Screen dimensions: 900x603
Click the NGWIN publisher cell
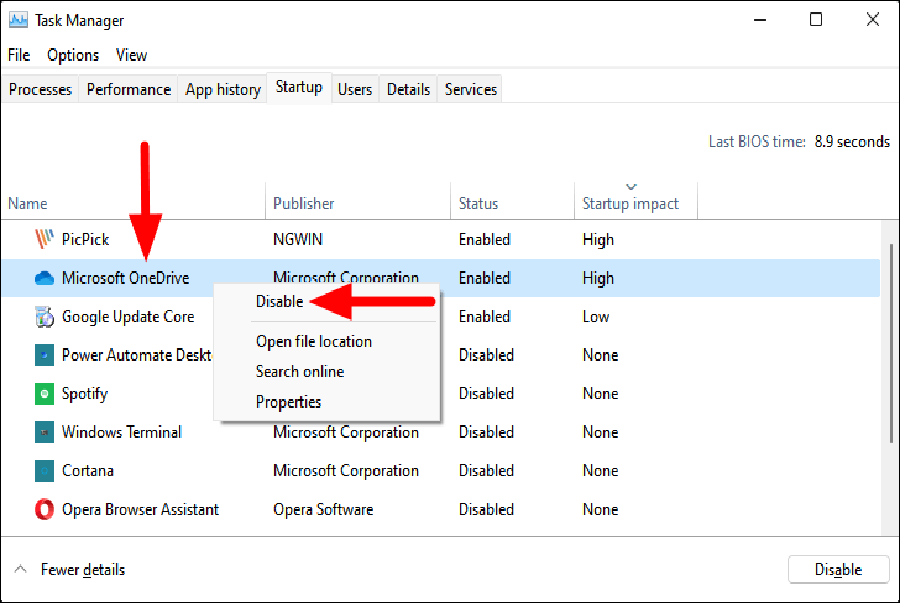point(297,239)
